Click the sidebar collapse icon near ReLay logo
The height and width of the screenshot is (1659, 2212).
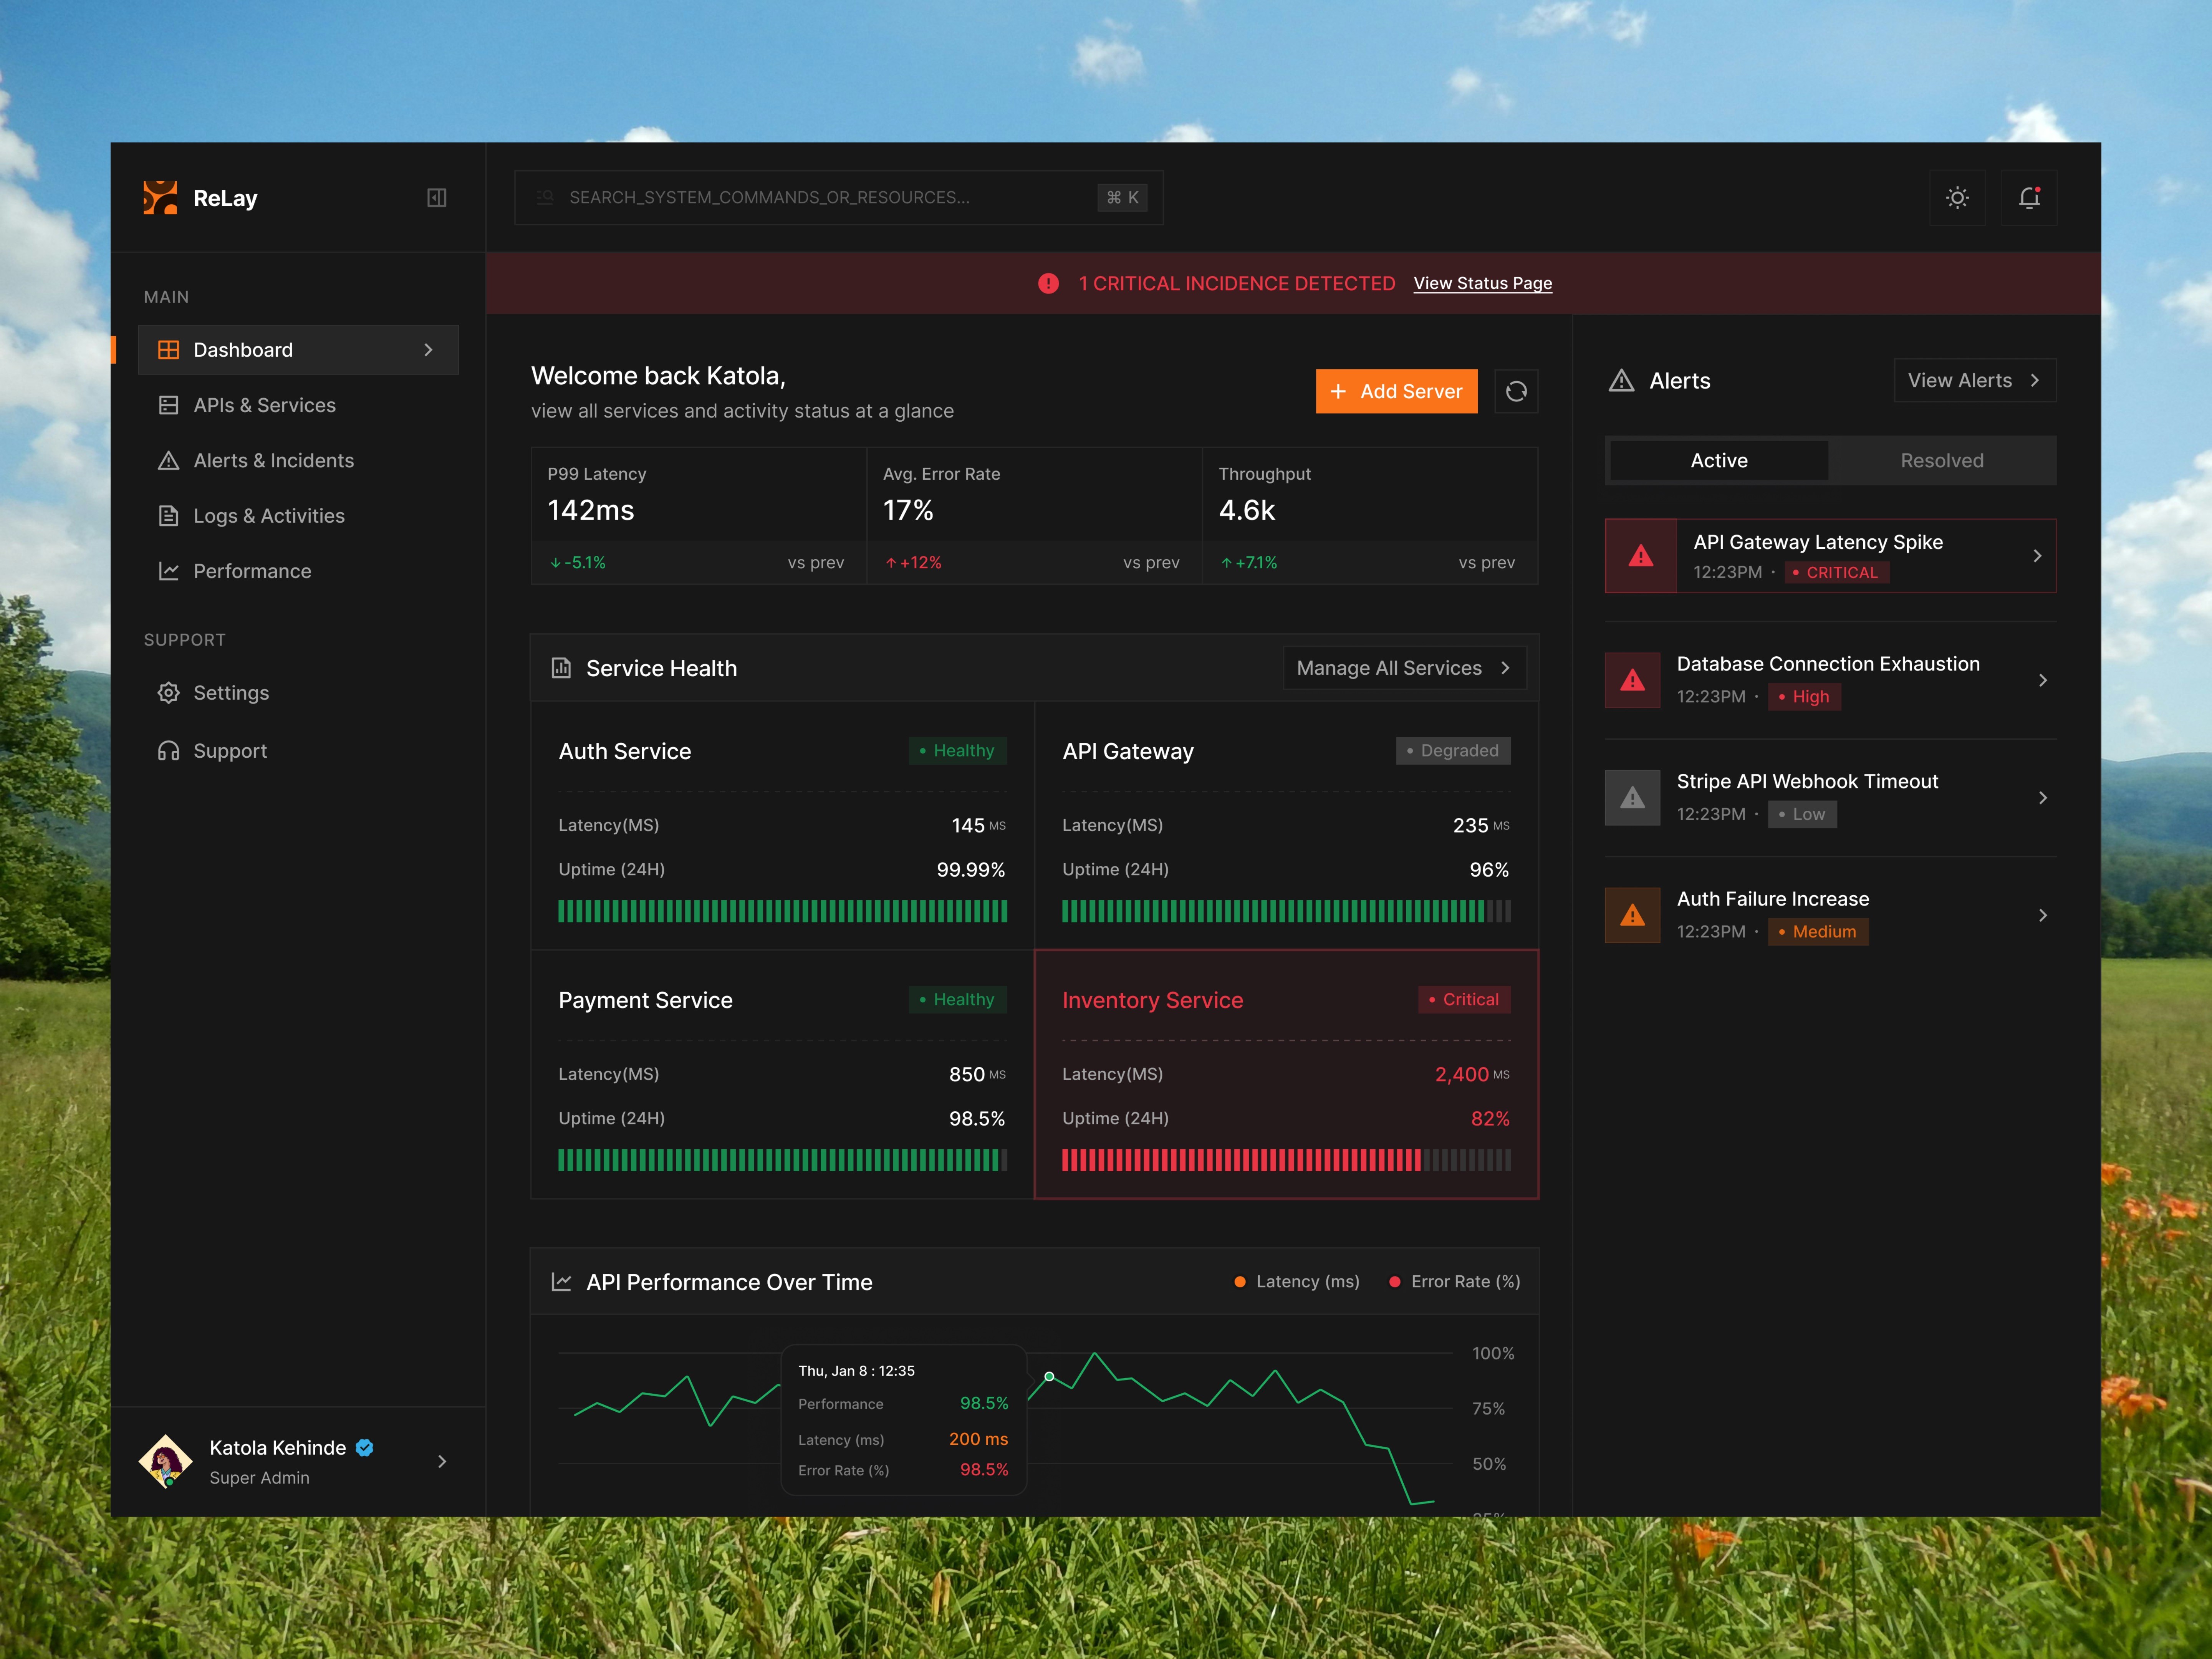point(437,198)
